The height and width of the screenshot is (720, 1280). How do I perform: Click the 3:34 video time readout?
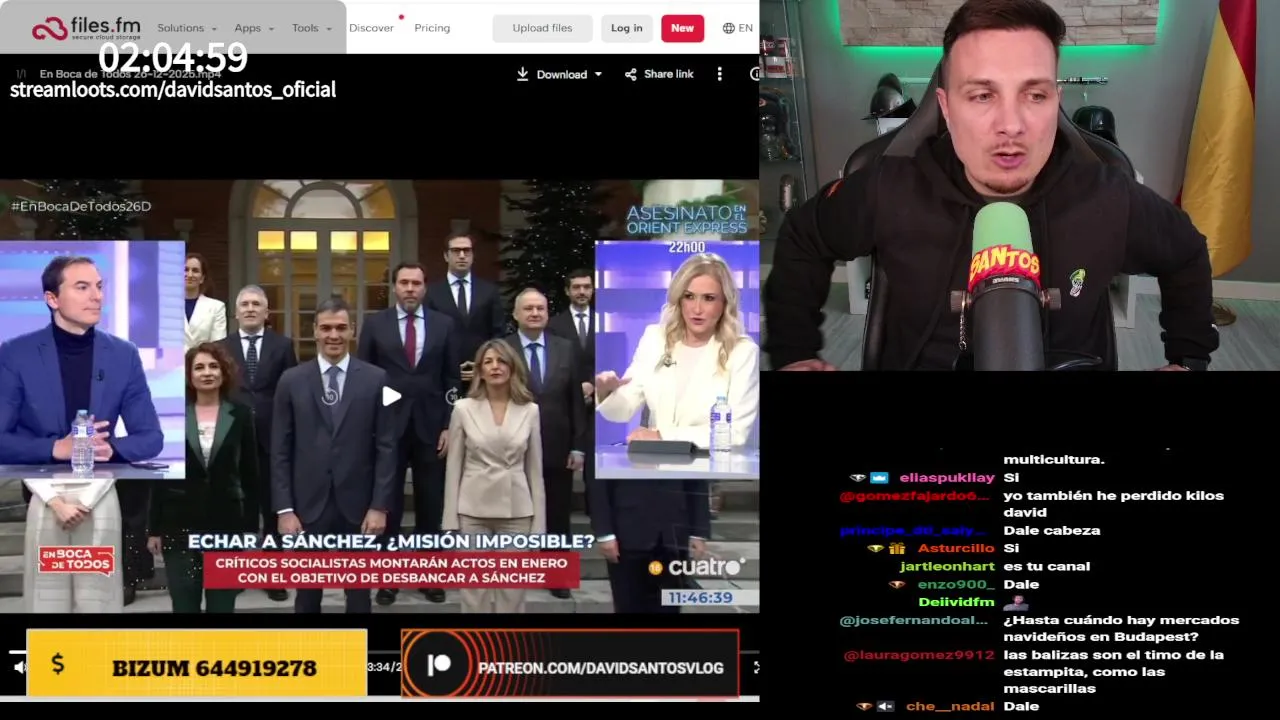385,667
